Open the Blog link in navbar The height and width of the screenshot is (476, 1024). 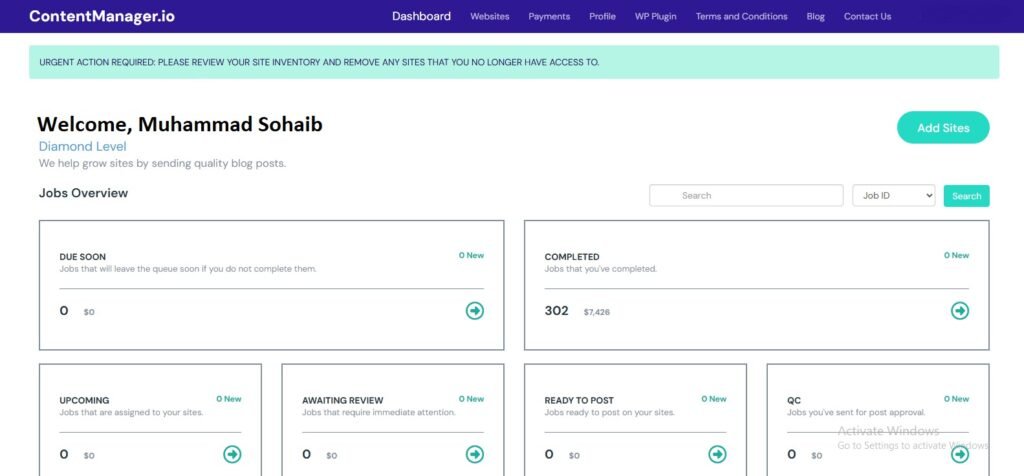click(x=816, y=16)
